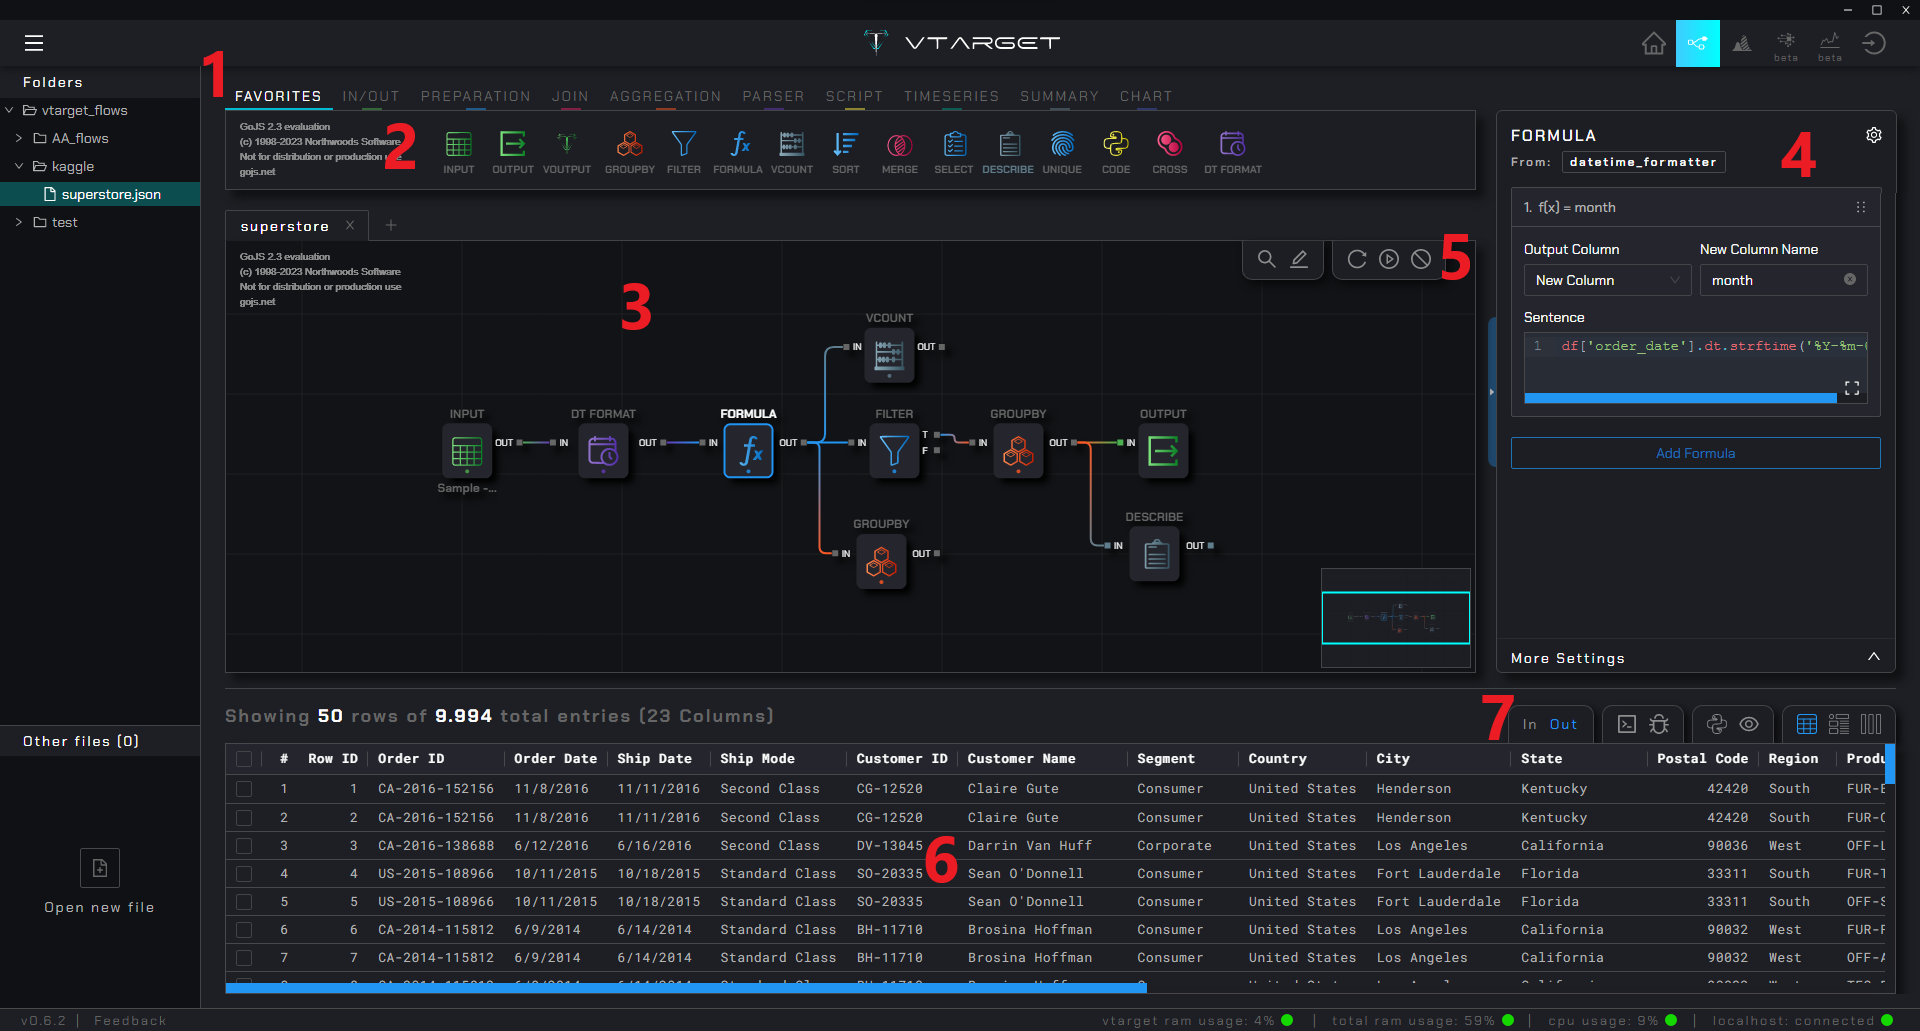Switch to the AGGREGATION tab
1920x1031 pixels.
click(665, 96)
